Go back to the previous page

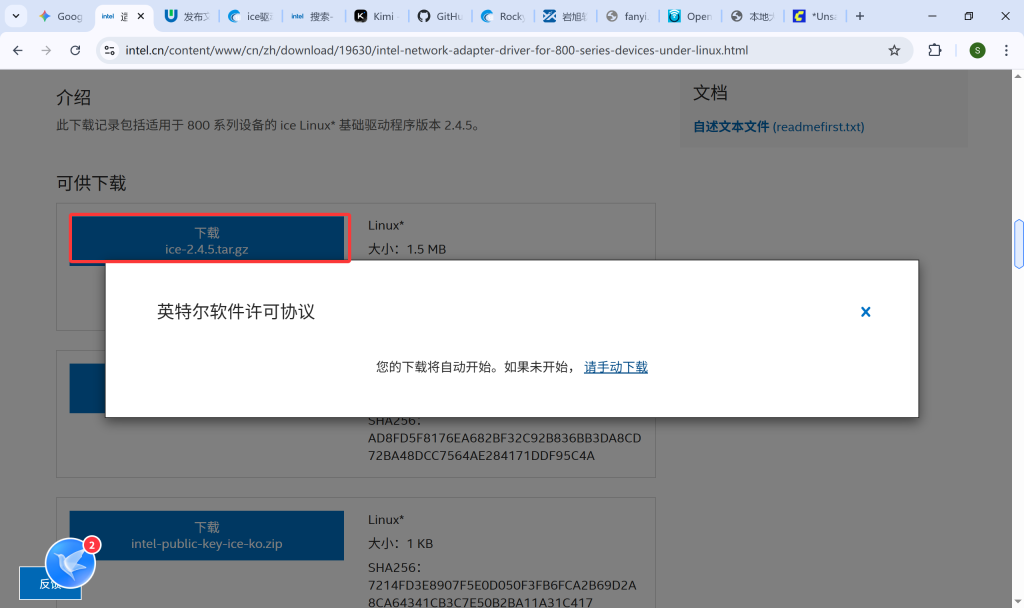[x=18, y=50]
